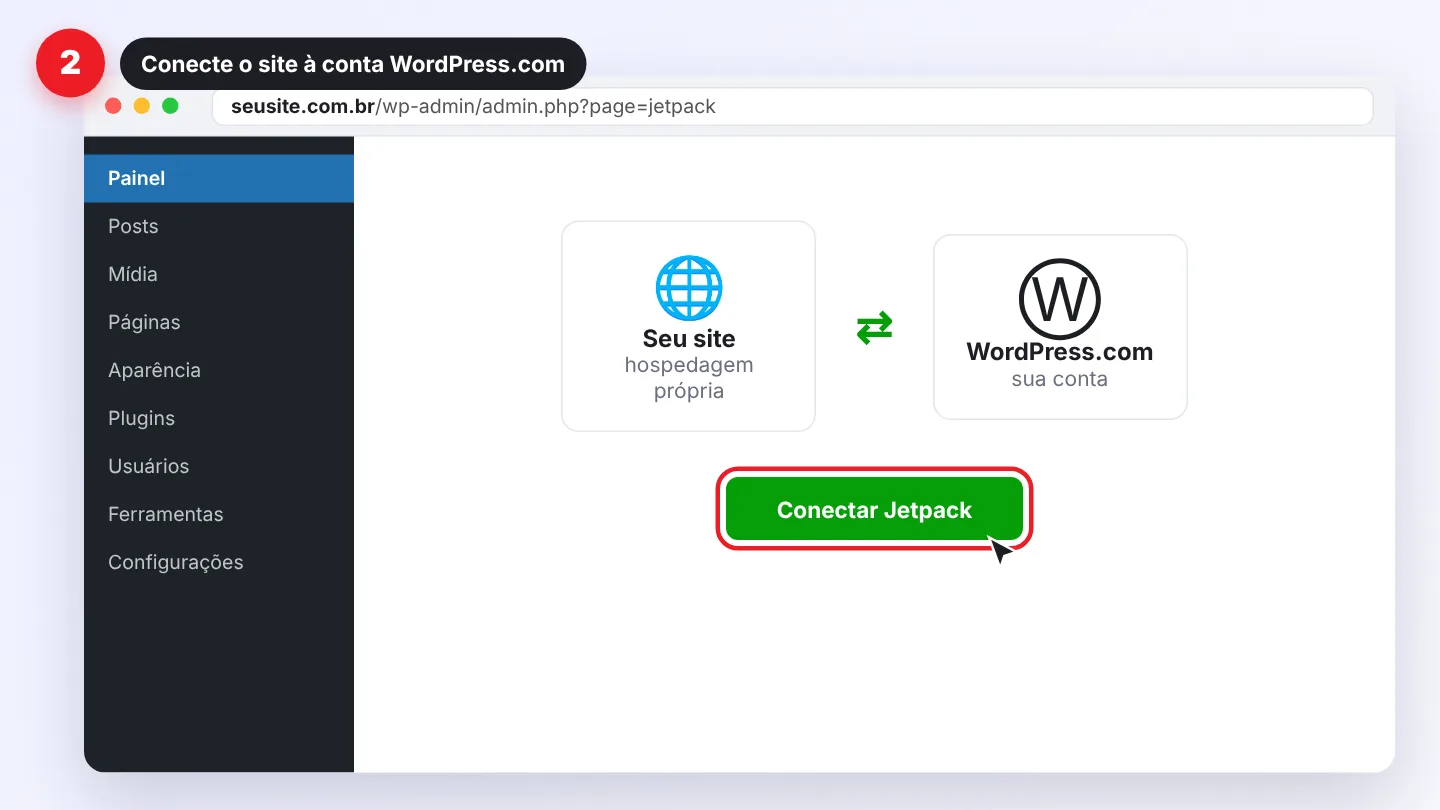Click the sua conta caption
This screenshot has width=1440, height=810.
click(1060, 379)
